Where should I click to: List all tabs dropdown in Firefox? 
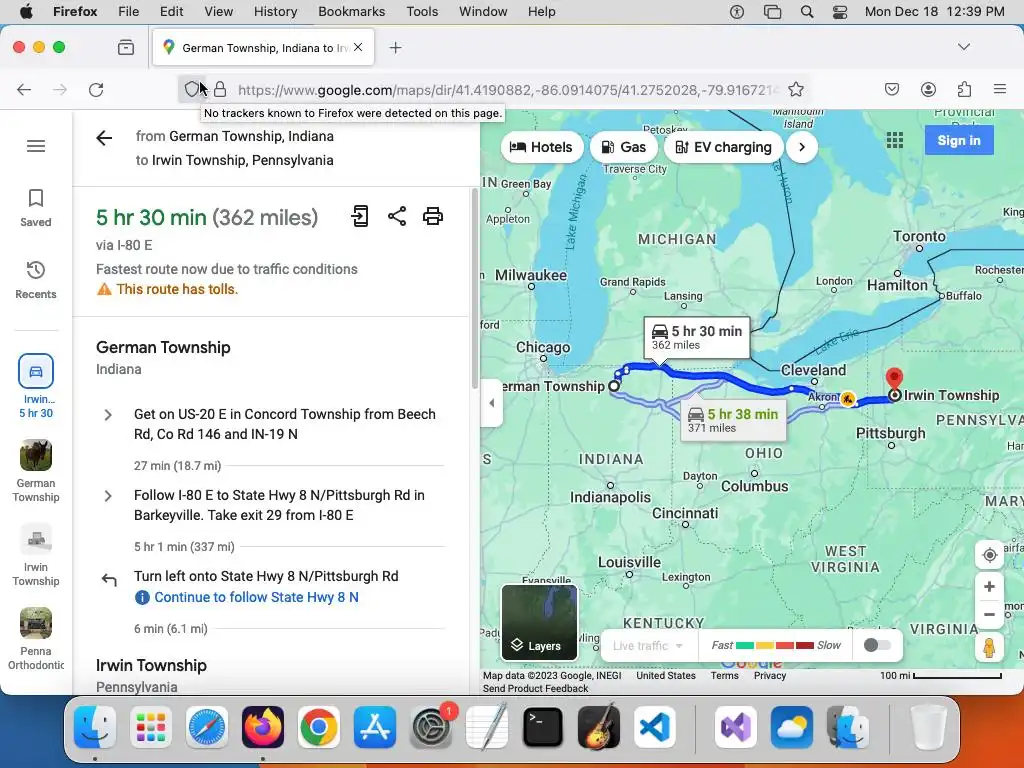964,47
